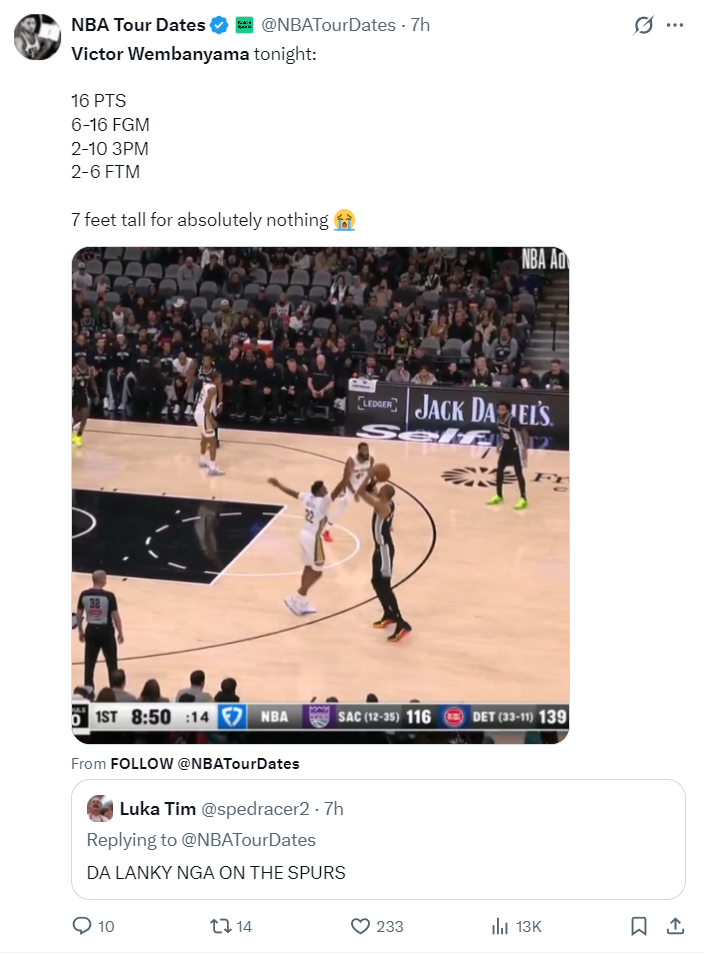Screen dimensions: 704x954
Task: Click Luka Tim's small avatar in the quoted post
Action: tap(100, 808)
